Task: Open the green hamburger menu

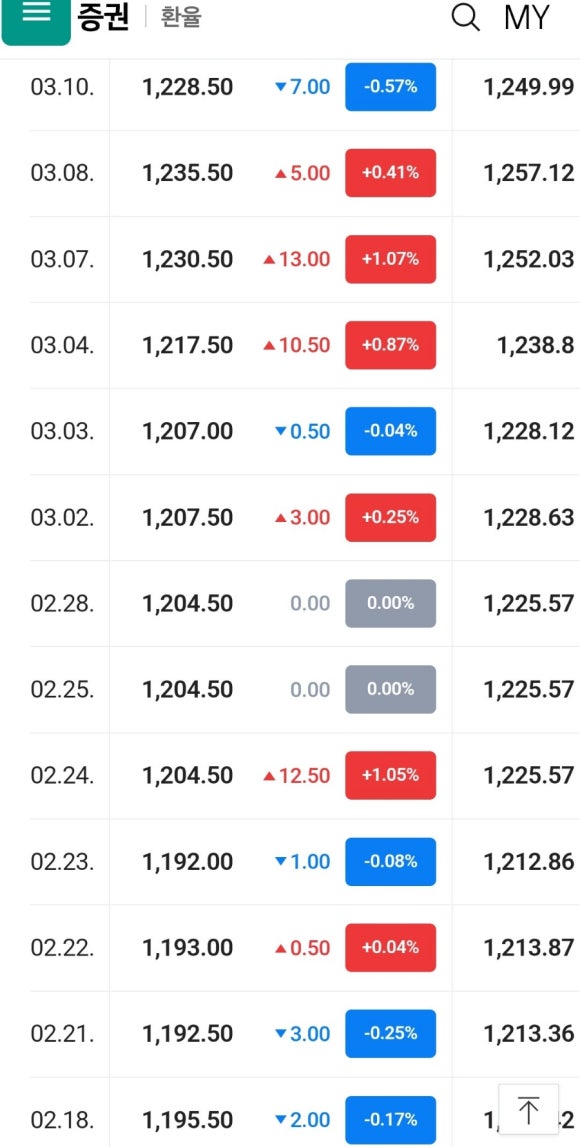Action: pos(36,18)
